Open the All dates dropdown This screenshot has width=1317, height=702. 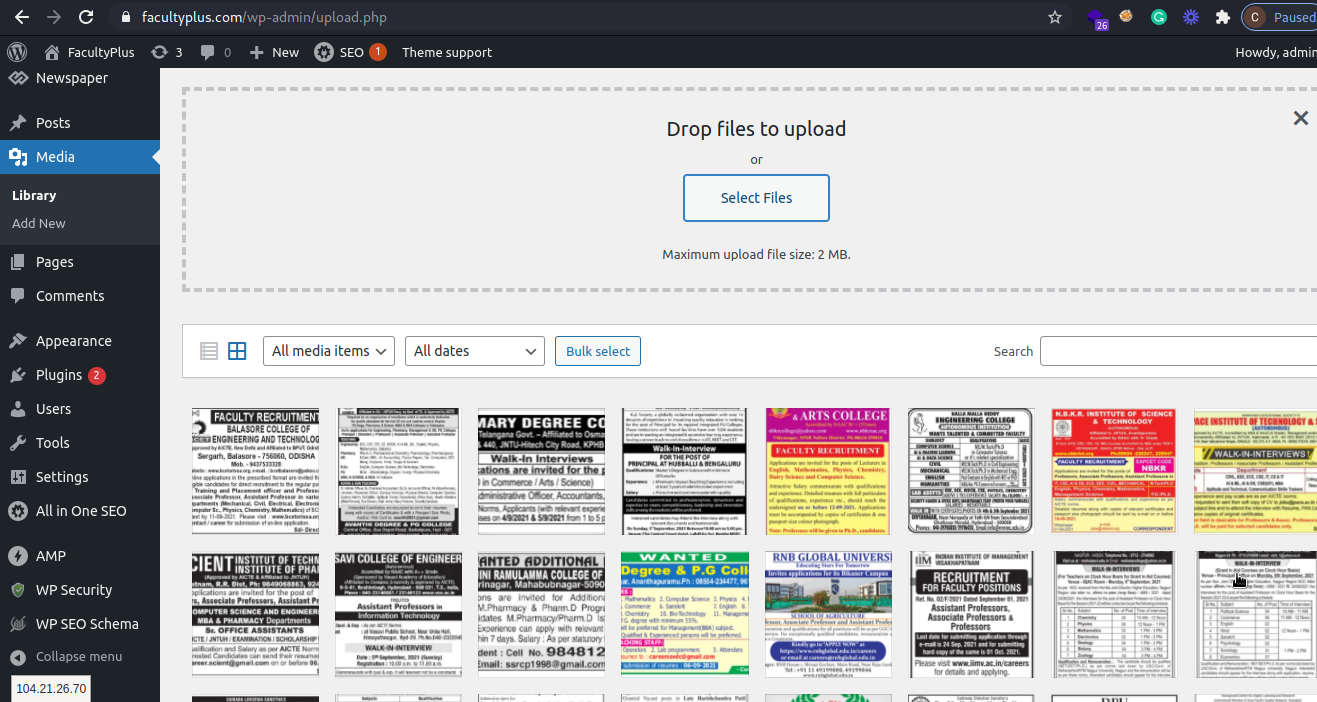(x=475, y=351)
